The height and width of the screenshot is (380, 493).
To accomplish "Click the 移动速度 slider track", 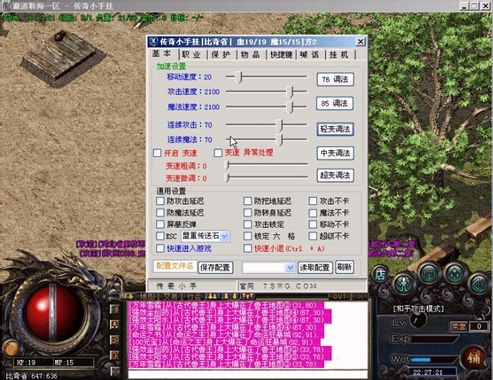I will [x=266, y=77].
